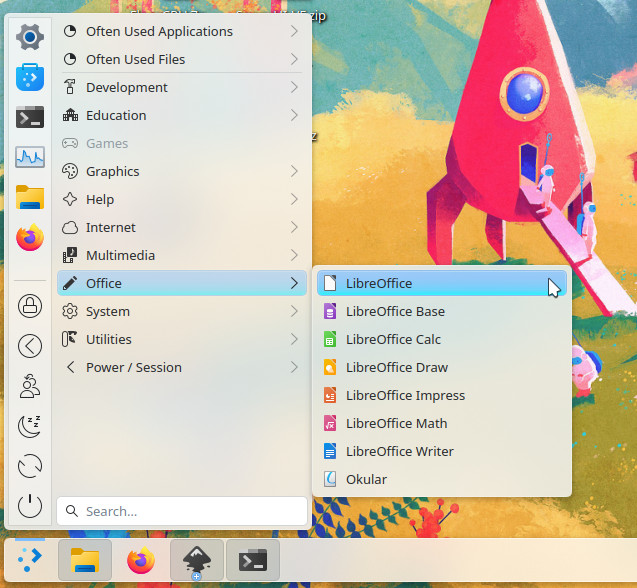Click the Switch User icon
The height and width of the screenshot is (588, 637).
click(30, 386)
